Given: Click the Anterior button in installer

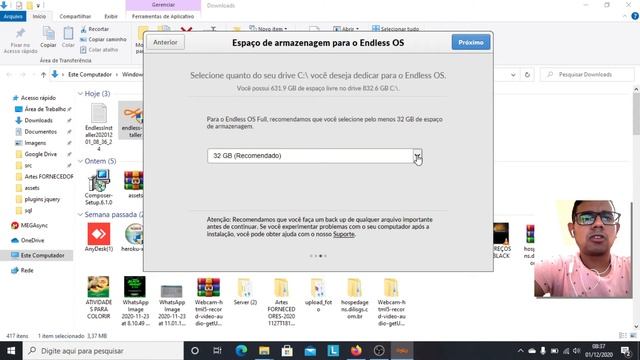Looking at the screenshot, I should coord(165,42).
